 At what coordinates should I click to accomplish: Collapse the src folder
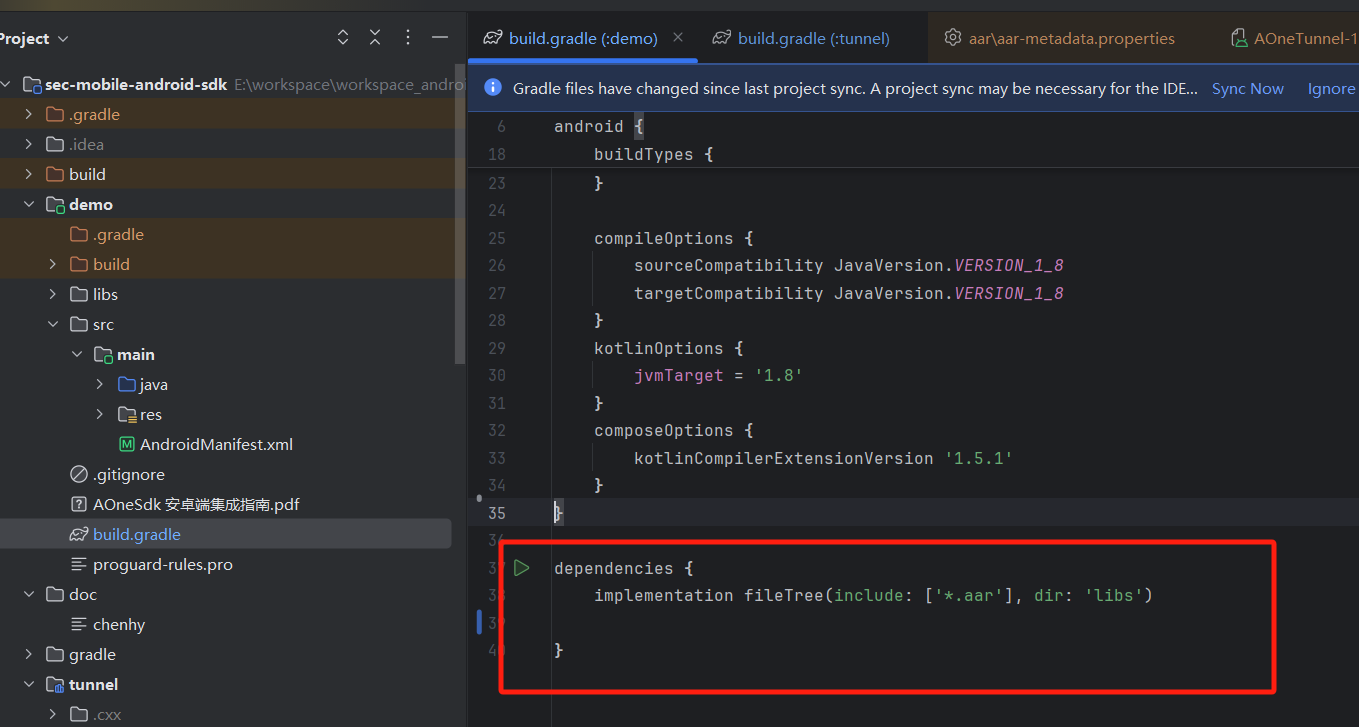(x=53, y=325)
